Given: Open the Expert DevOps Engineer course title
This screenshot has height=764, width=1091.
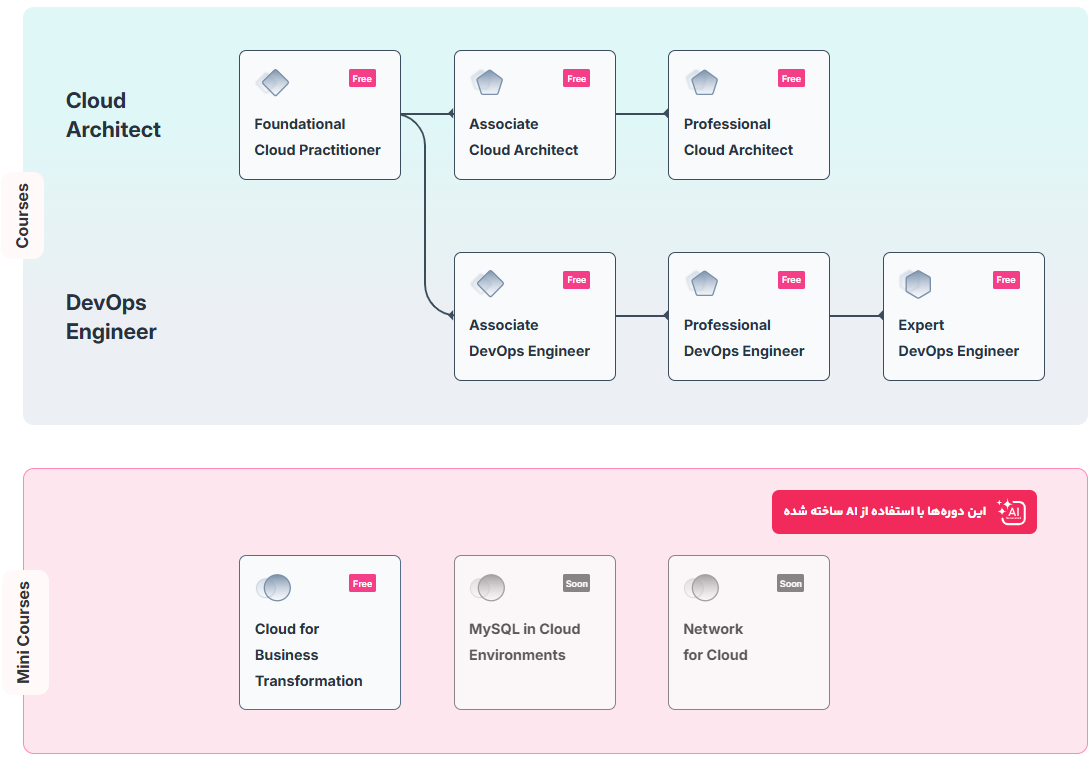Looking at the screenshot, I should 958,338.
